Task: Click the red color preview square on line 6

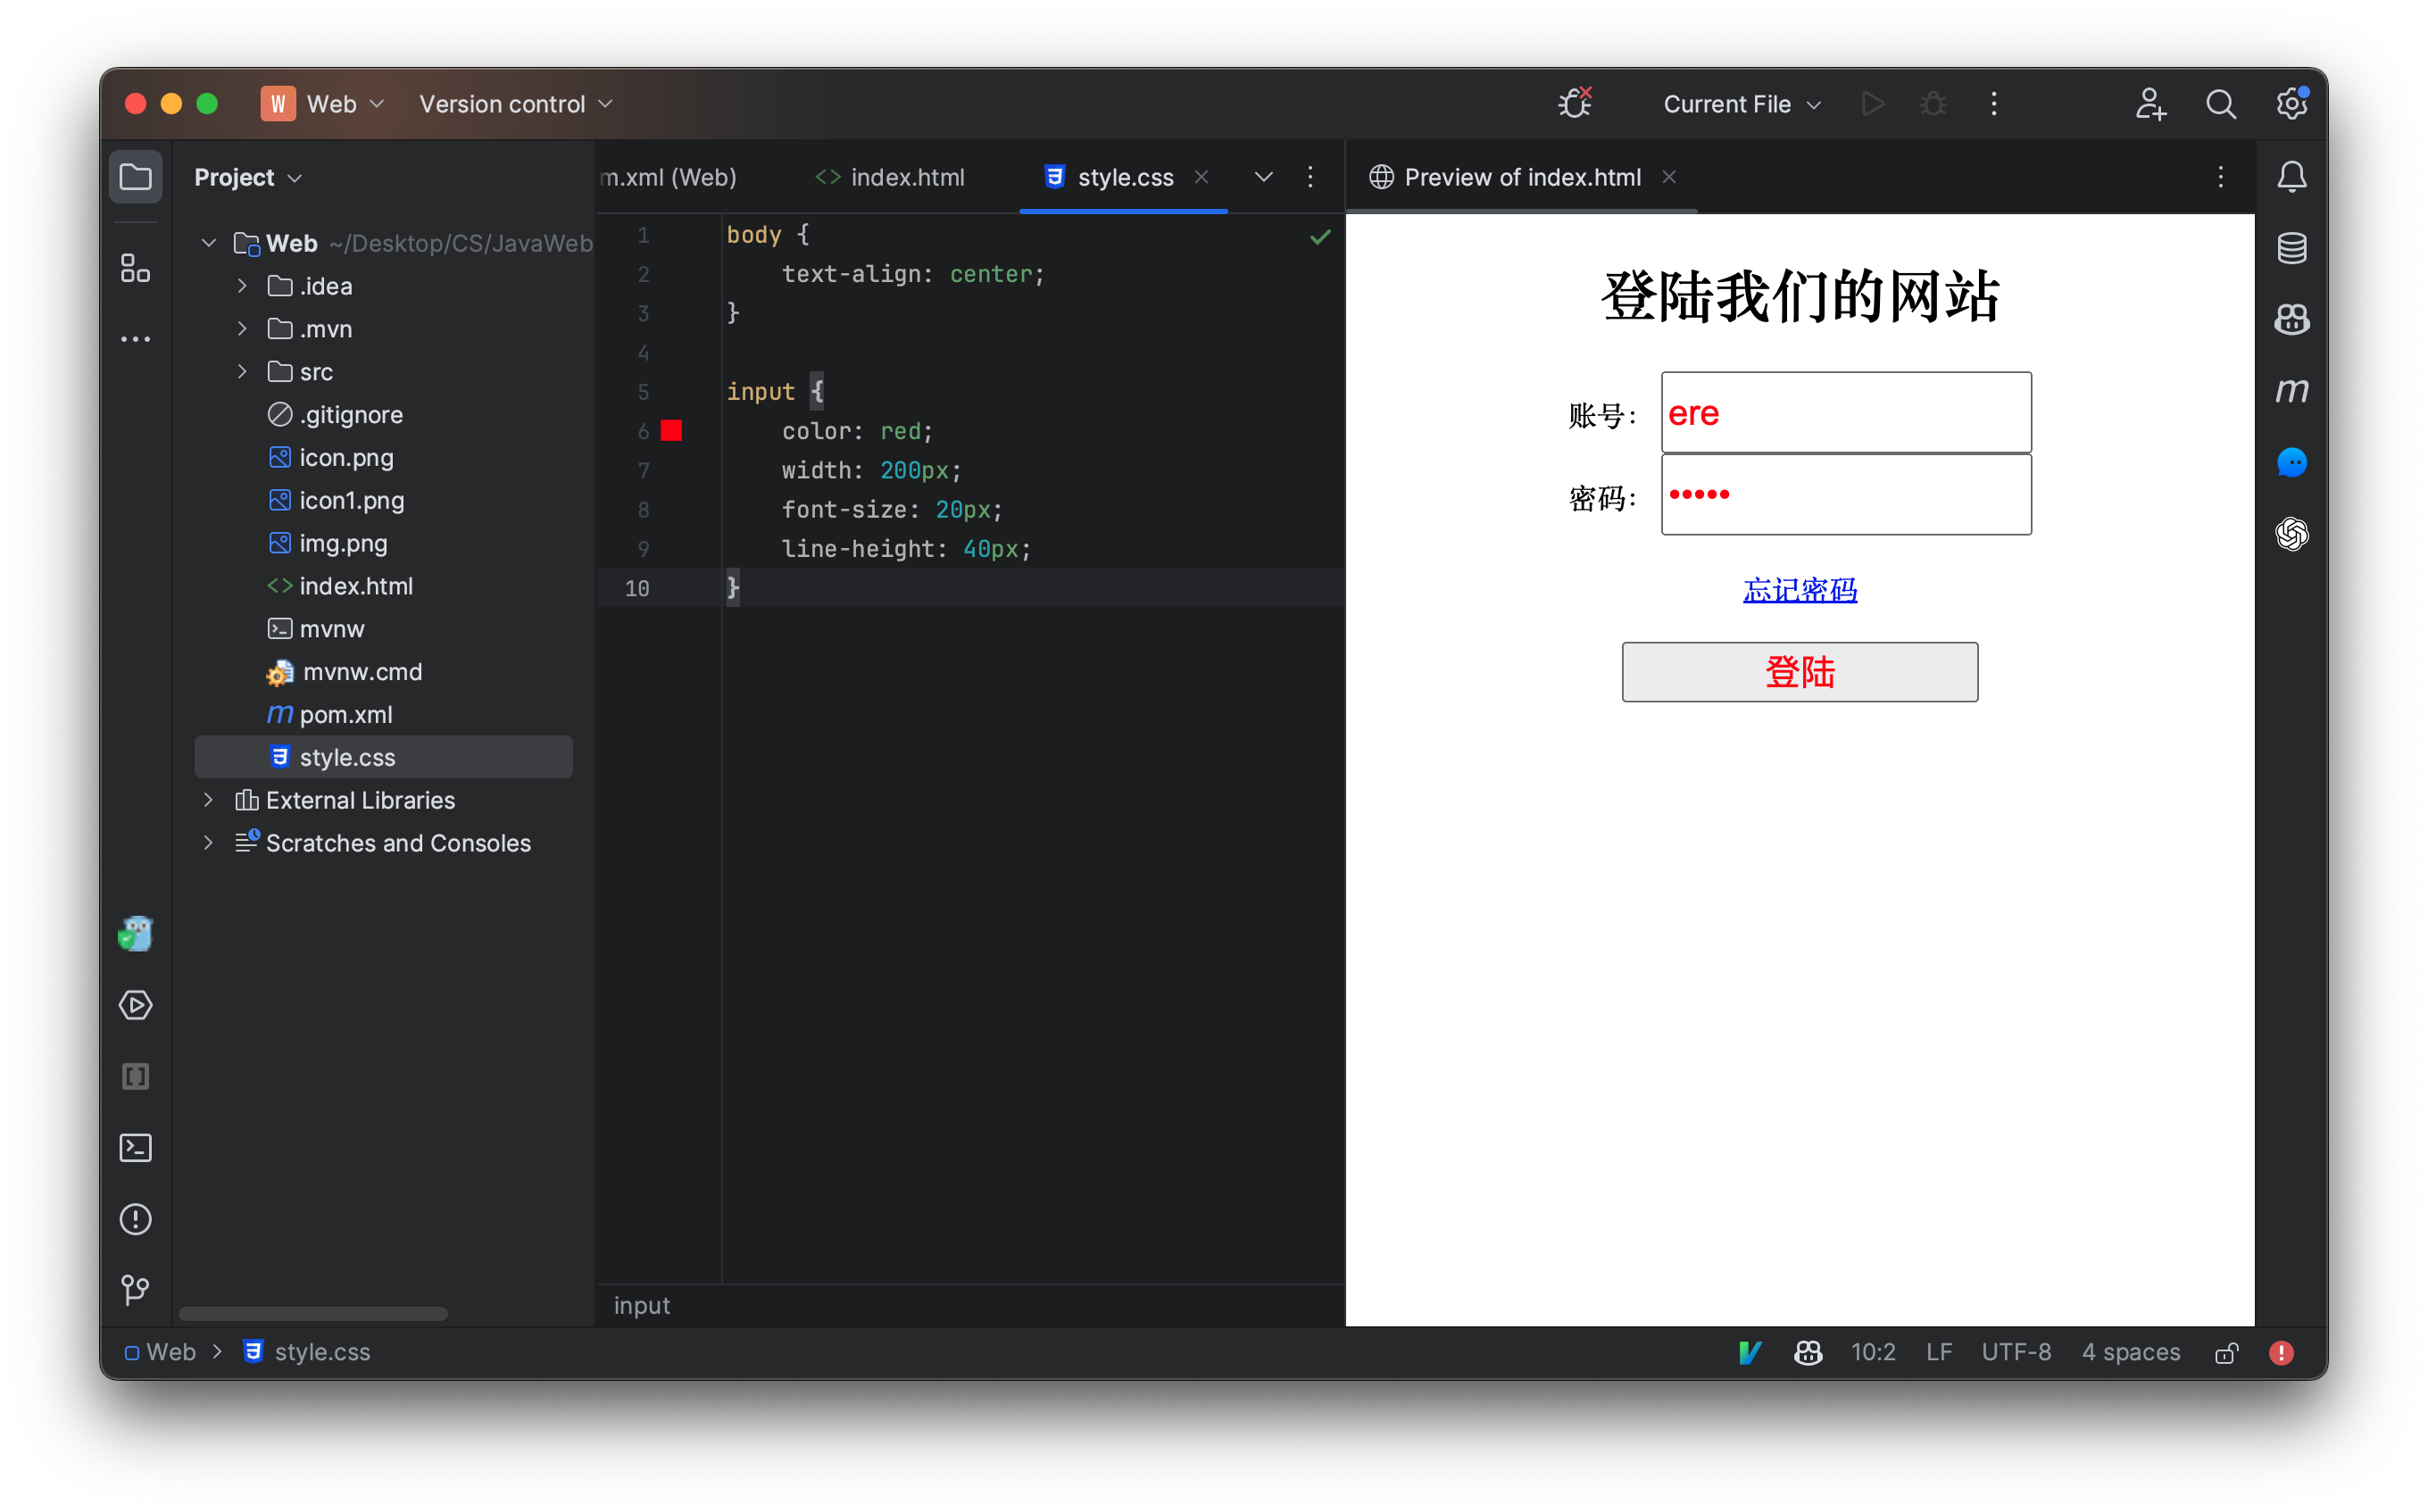Action: click(x=672, y=431)
